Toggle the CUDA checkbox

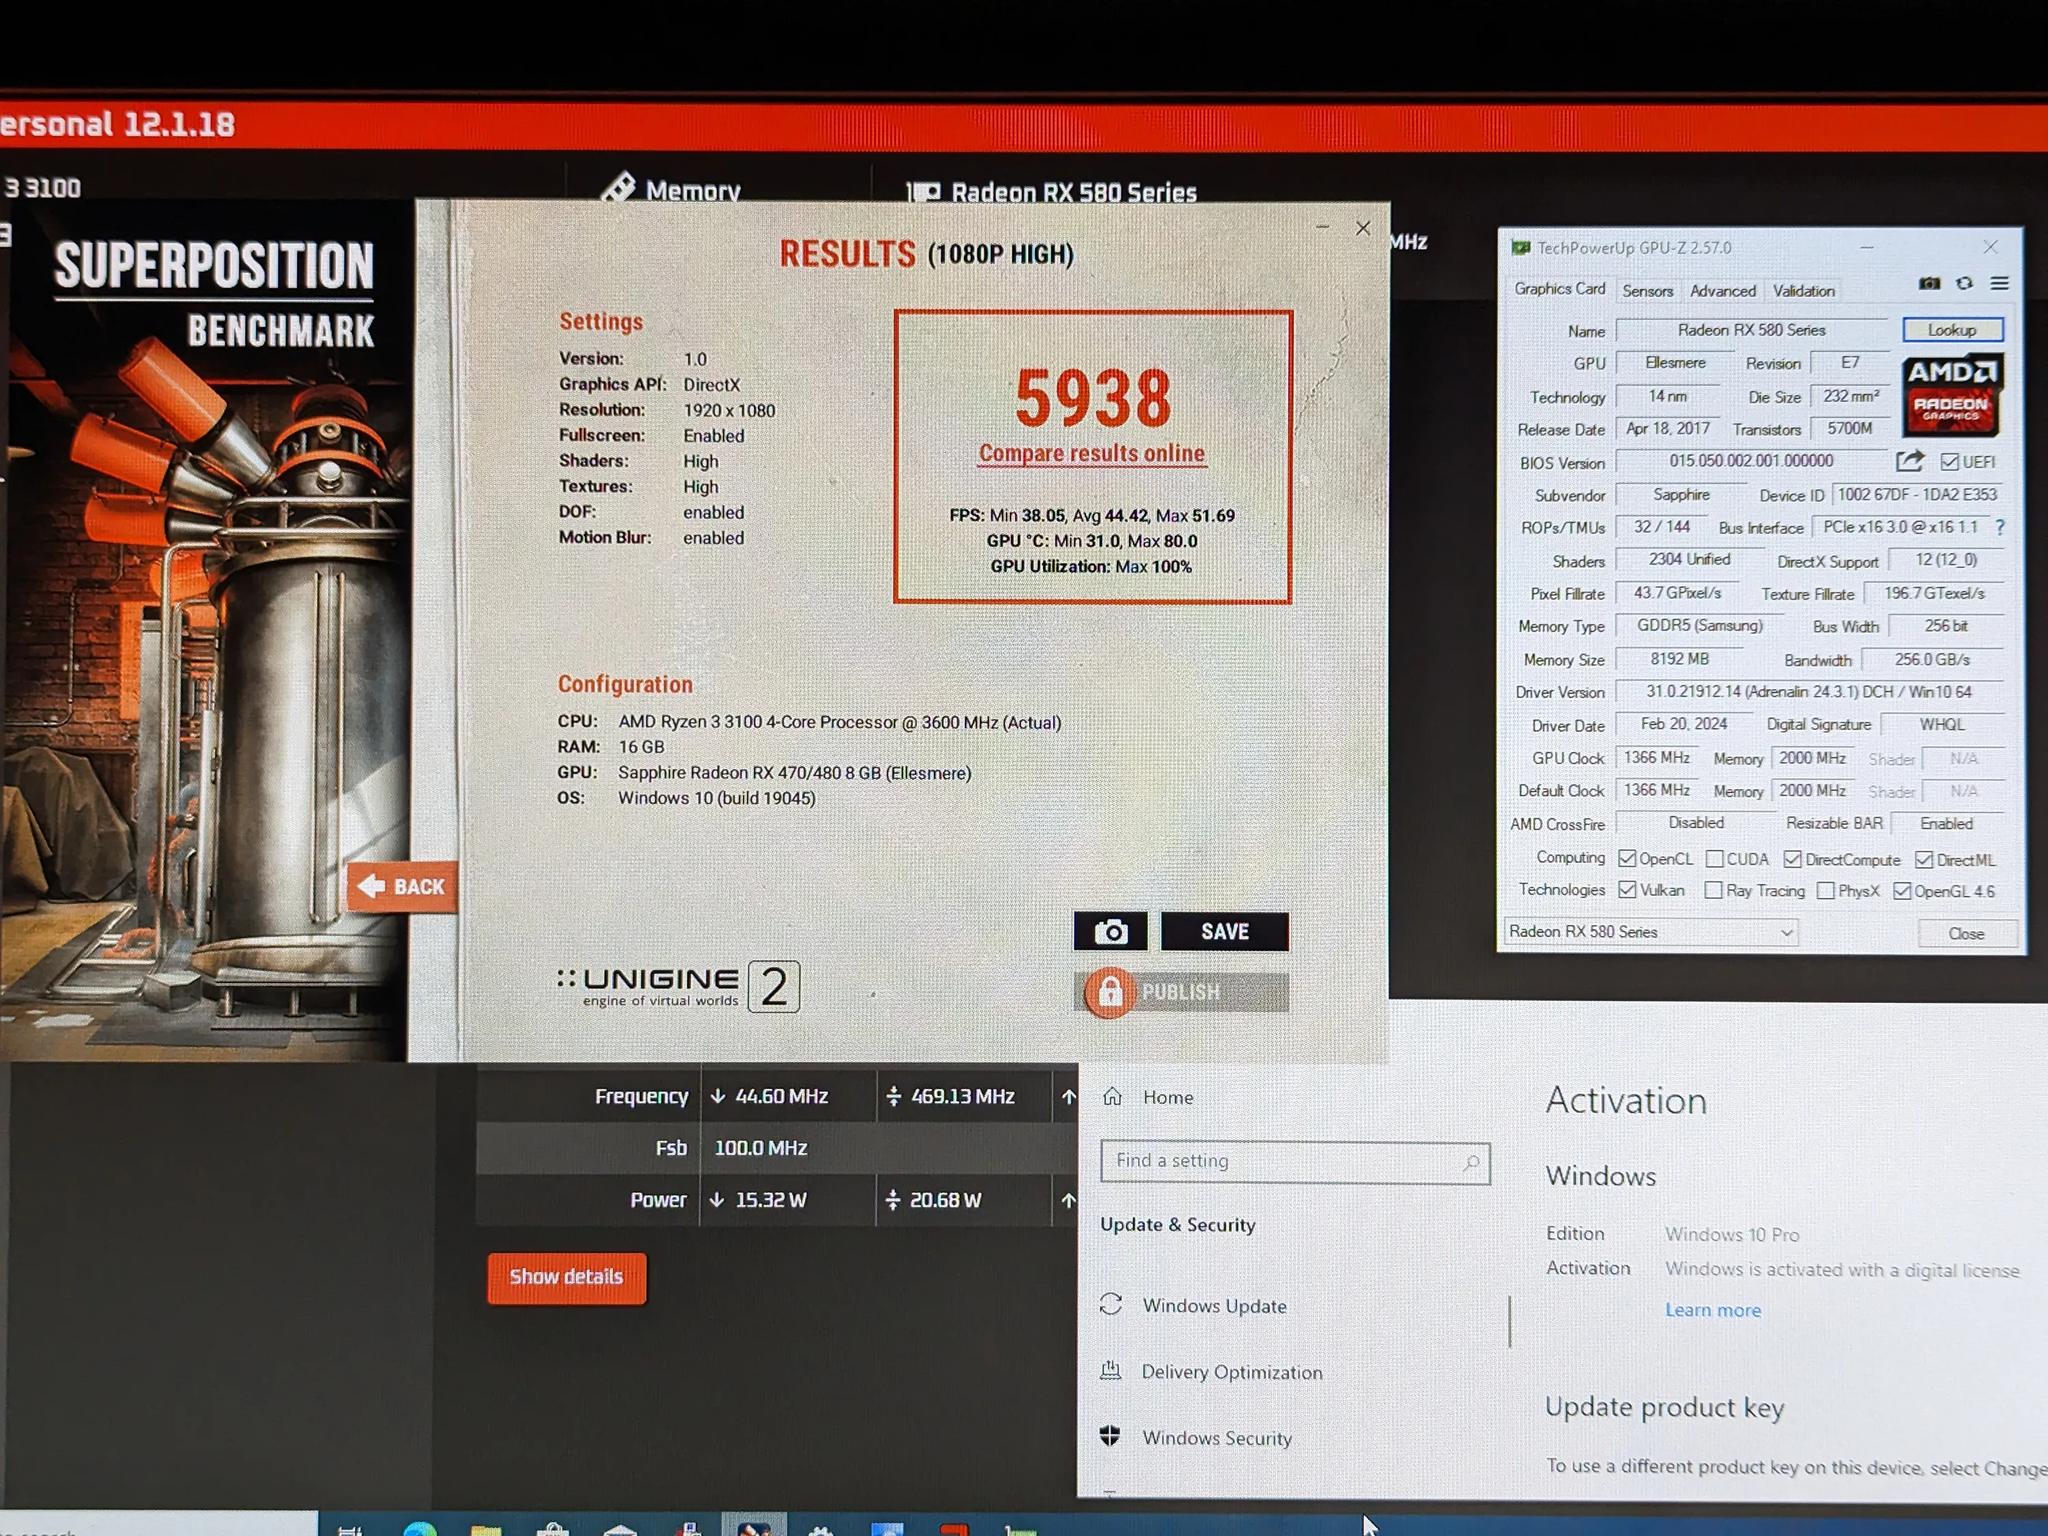click(1714, 859)
